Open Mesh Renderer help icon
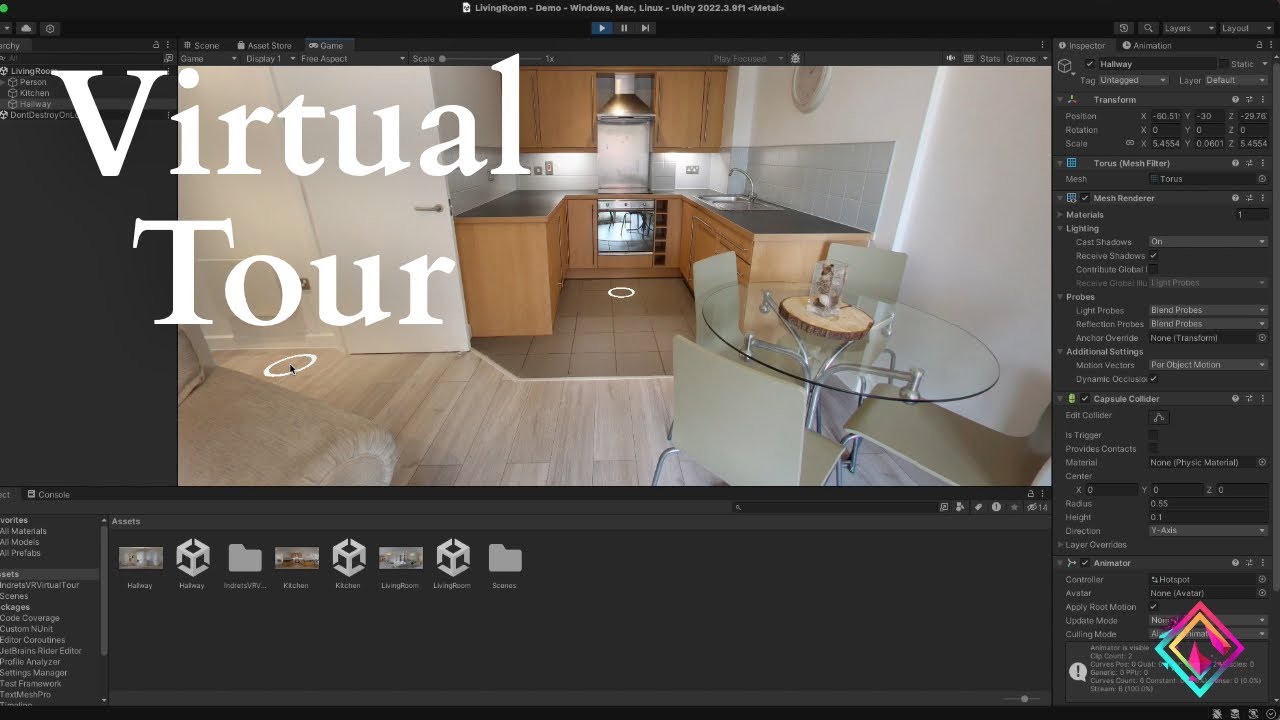 [1235, 198]
